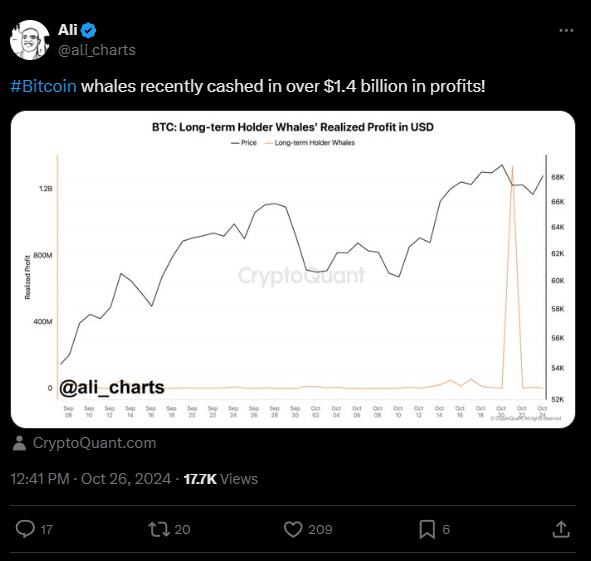
Task: Enlarge the BTC Realized Profit chart image
Action: coord(293,269)
